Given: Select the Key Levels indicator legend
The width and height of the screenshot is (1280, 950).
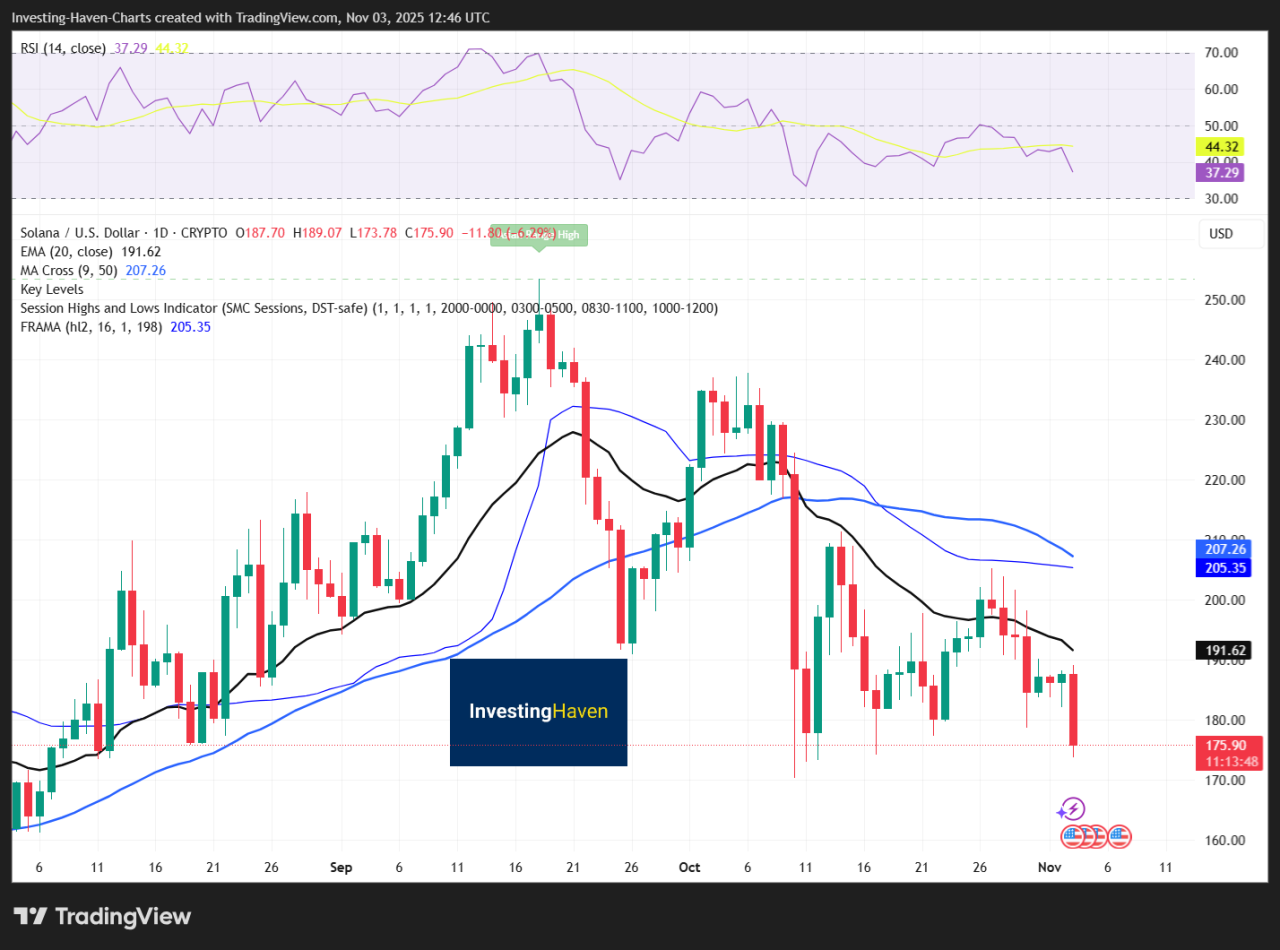Looking at the screenshot, I should (52, 288).
